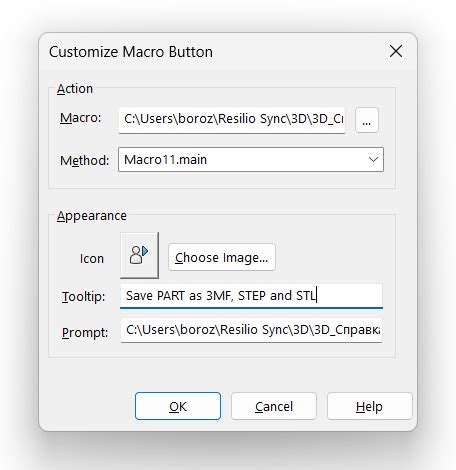This screenshot has width=456, height=470.
Task: Expand the Method dropdown arrow
Action: 373,160
